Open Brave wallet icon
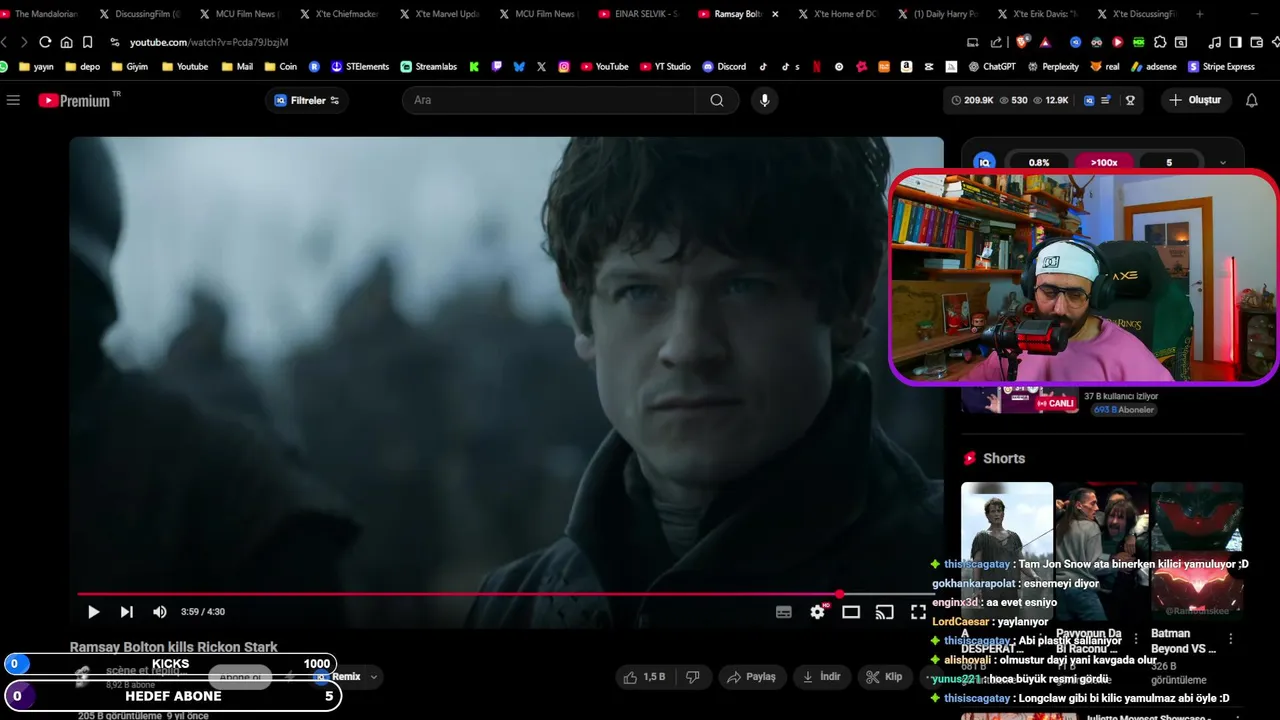Viewport: 1280px width, 720px height. point(1256,42)
